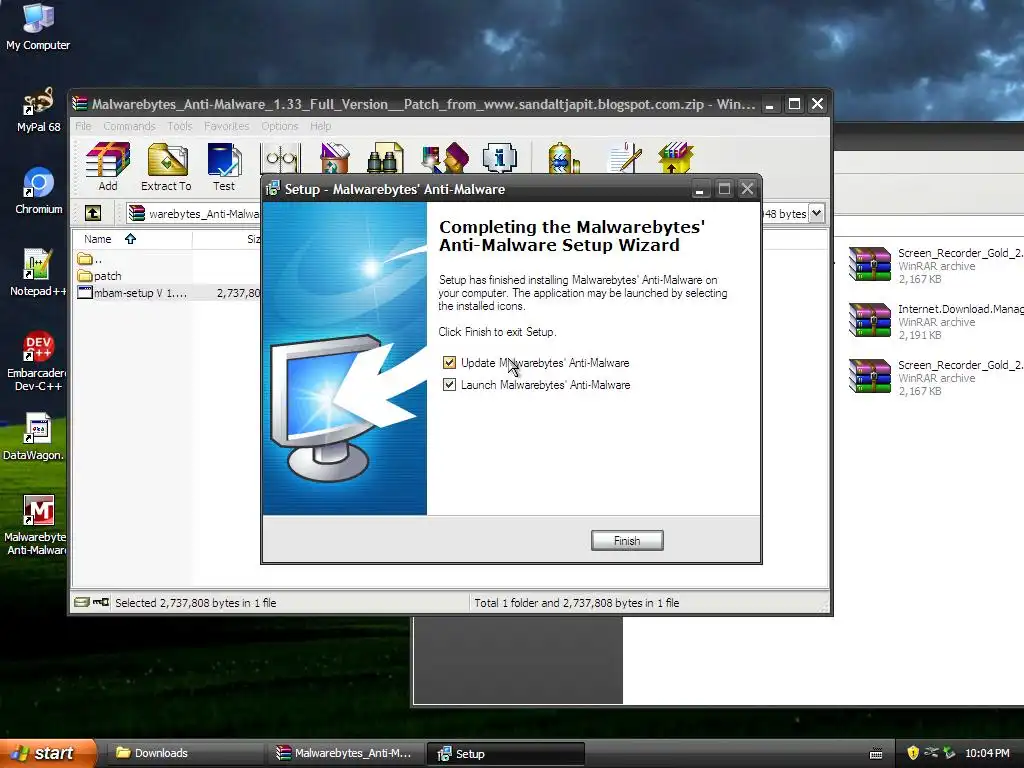Select the DataWagon desktop shortcut
The image size is (1024, 768).
36,436
